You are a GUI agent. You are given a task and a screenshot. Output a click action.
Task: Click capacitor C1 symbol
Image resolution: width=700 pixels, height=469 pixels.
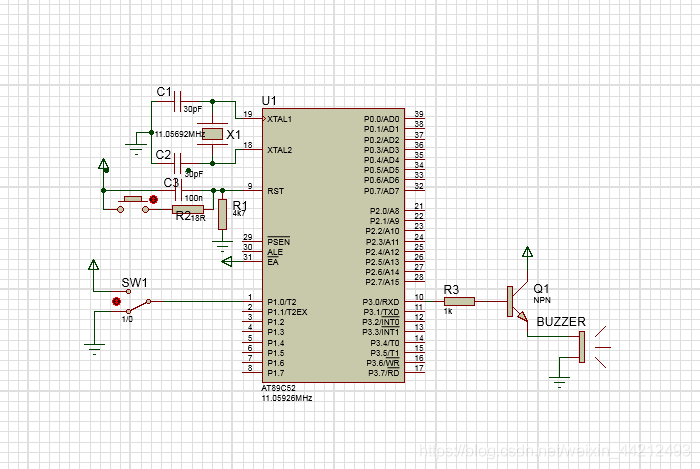coord(178,103)
